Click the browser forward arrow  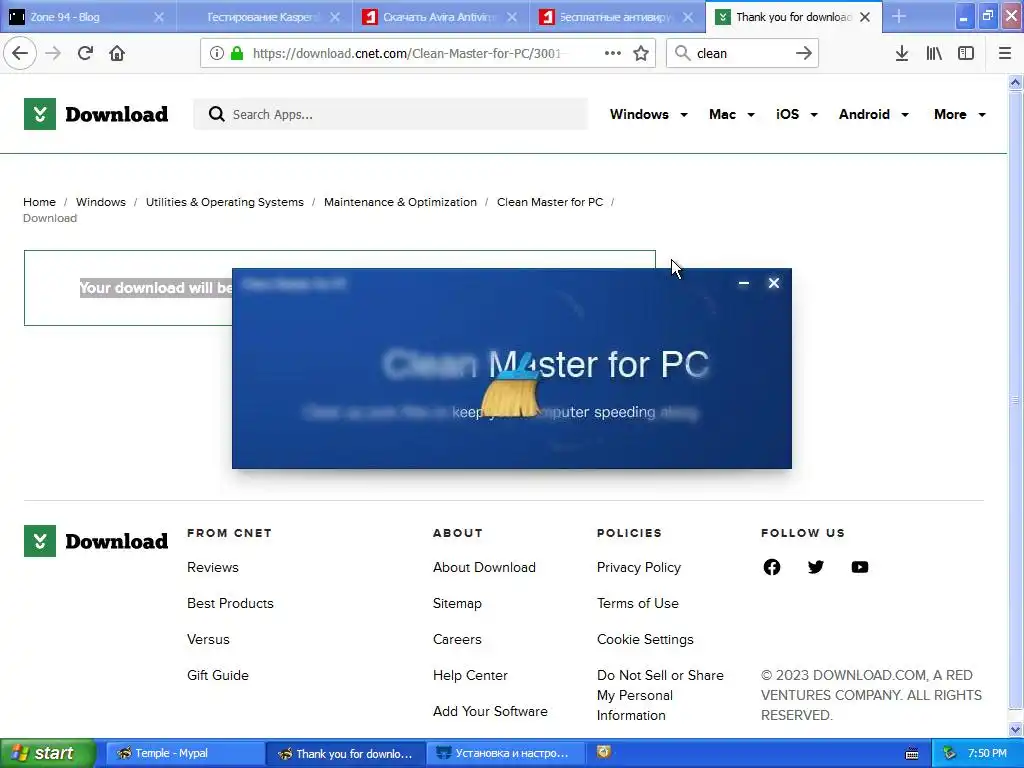pos(53,53)
